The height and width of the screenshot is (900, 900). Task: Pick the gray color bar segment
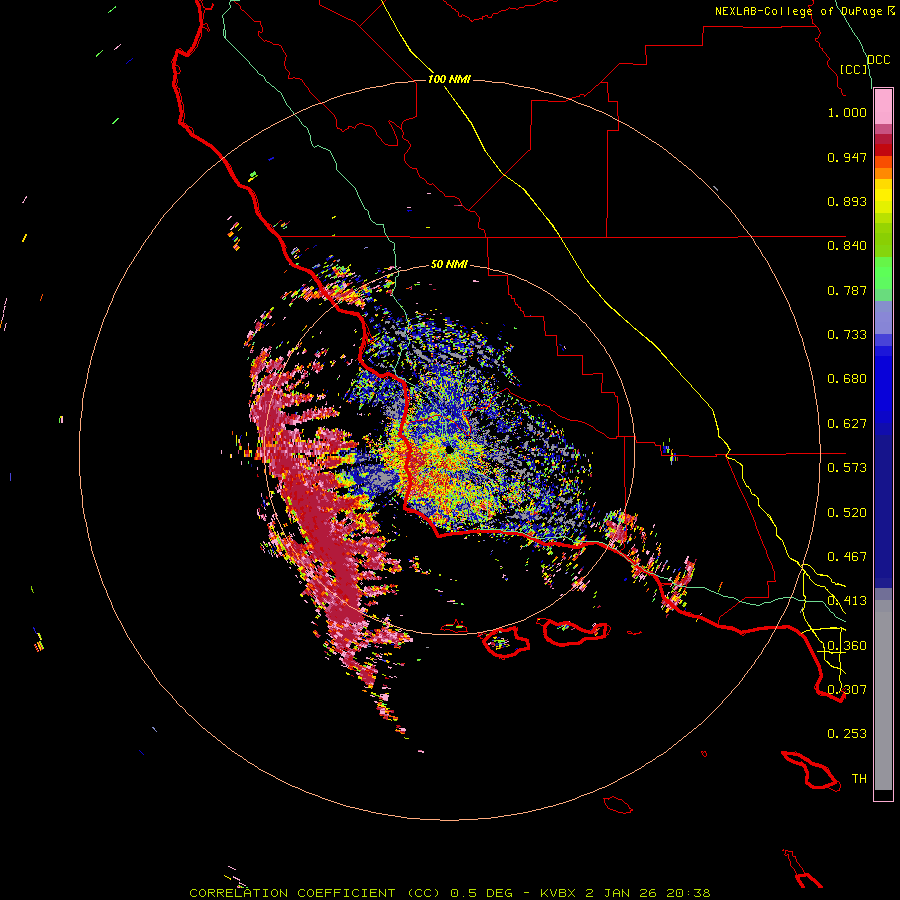[883, 695]
